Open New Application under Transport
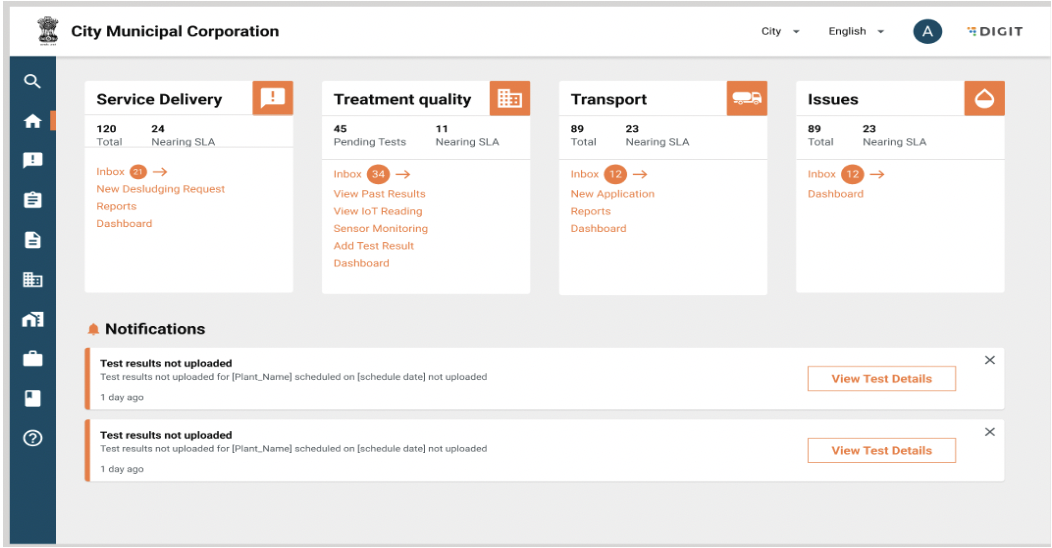 [612, 194]
